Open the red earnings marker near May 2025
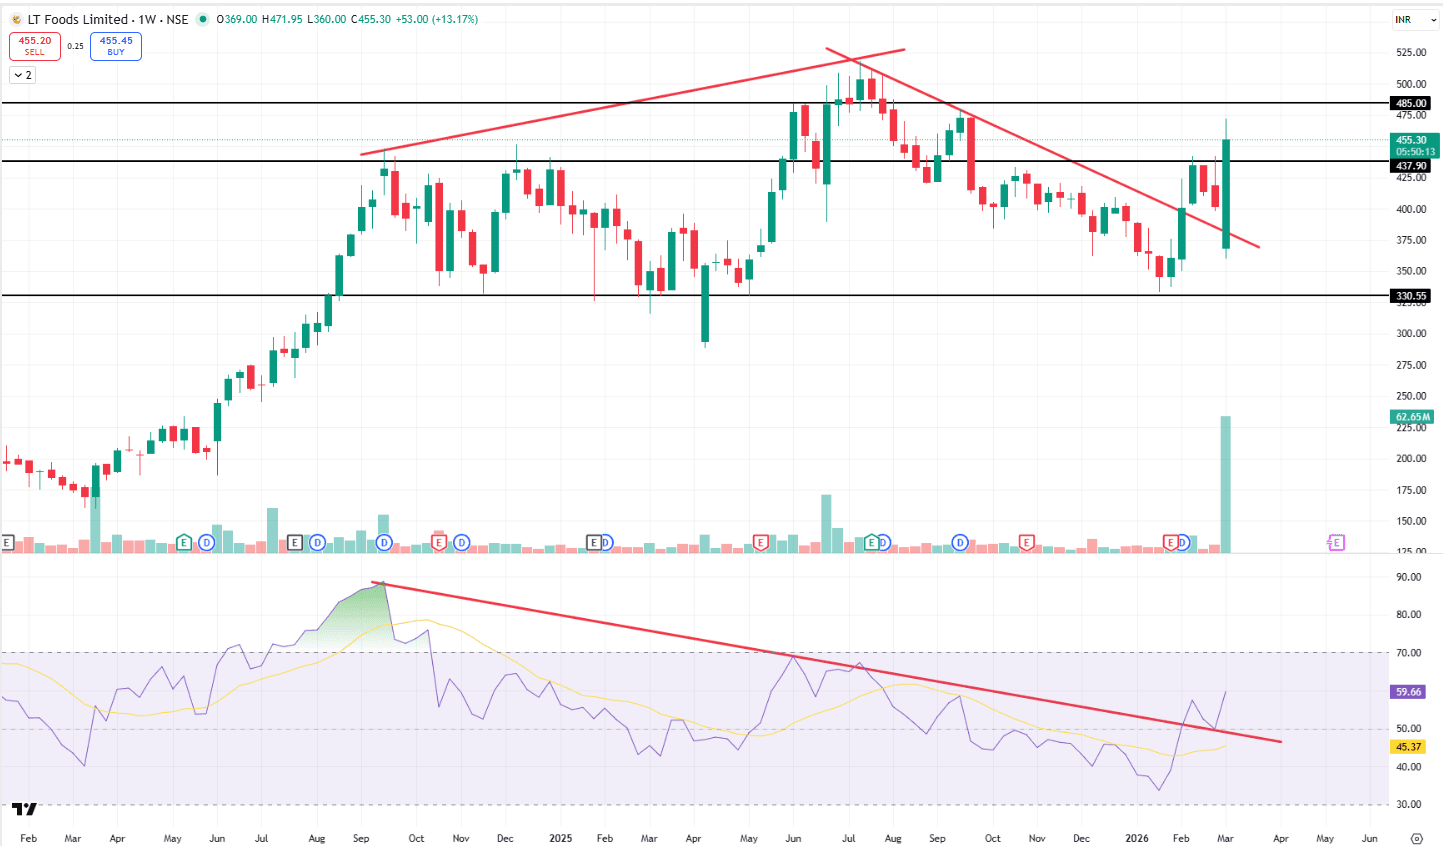This screenshot has width=1443, height=846. 760,542
